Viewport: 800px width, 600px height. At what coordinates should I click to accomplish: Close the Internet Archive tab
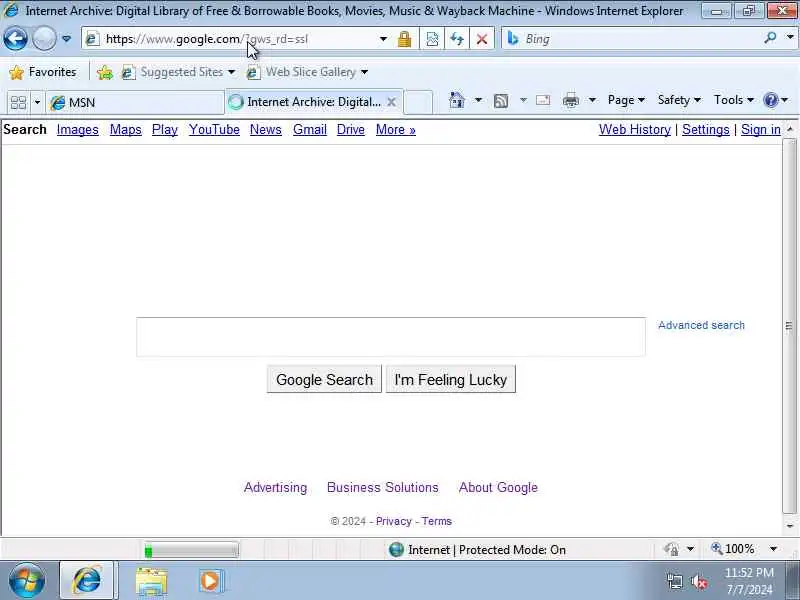coord(391,102)
